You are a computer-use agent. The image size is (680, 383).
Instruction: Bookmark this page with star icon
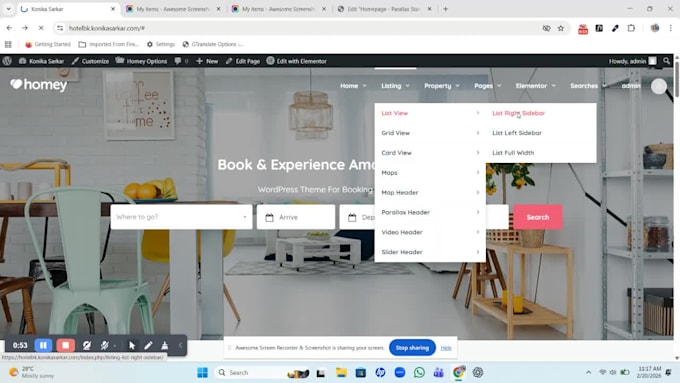pos(561,28)
